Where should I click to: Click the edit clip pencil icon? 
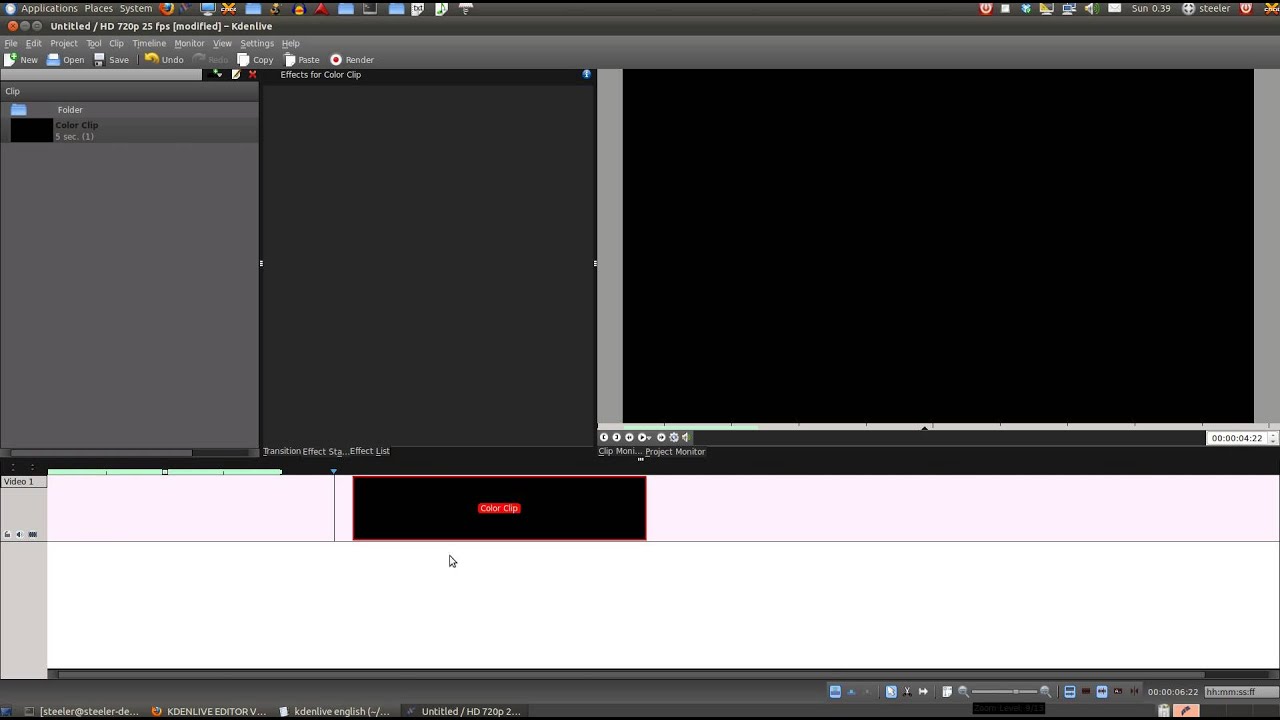click(x=236, y=74)
